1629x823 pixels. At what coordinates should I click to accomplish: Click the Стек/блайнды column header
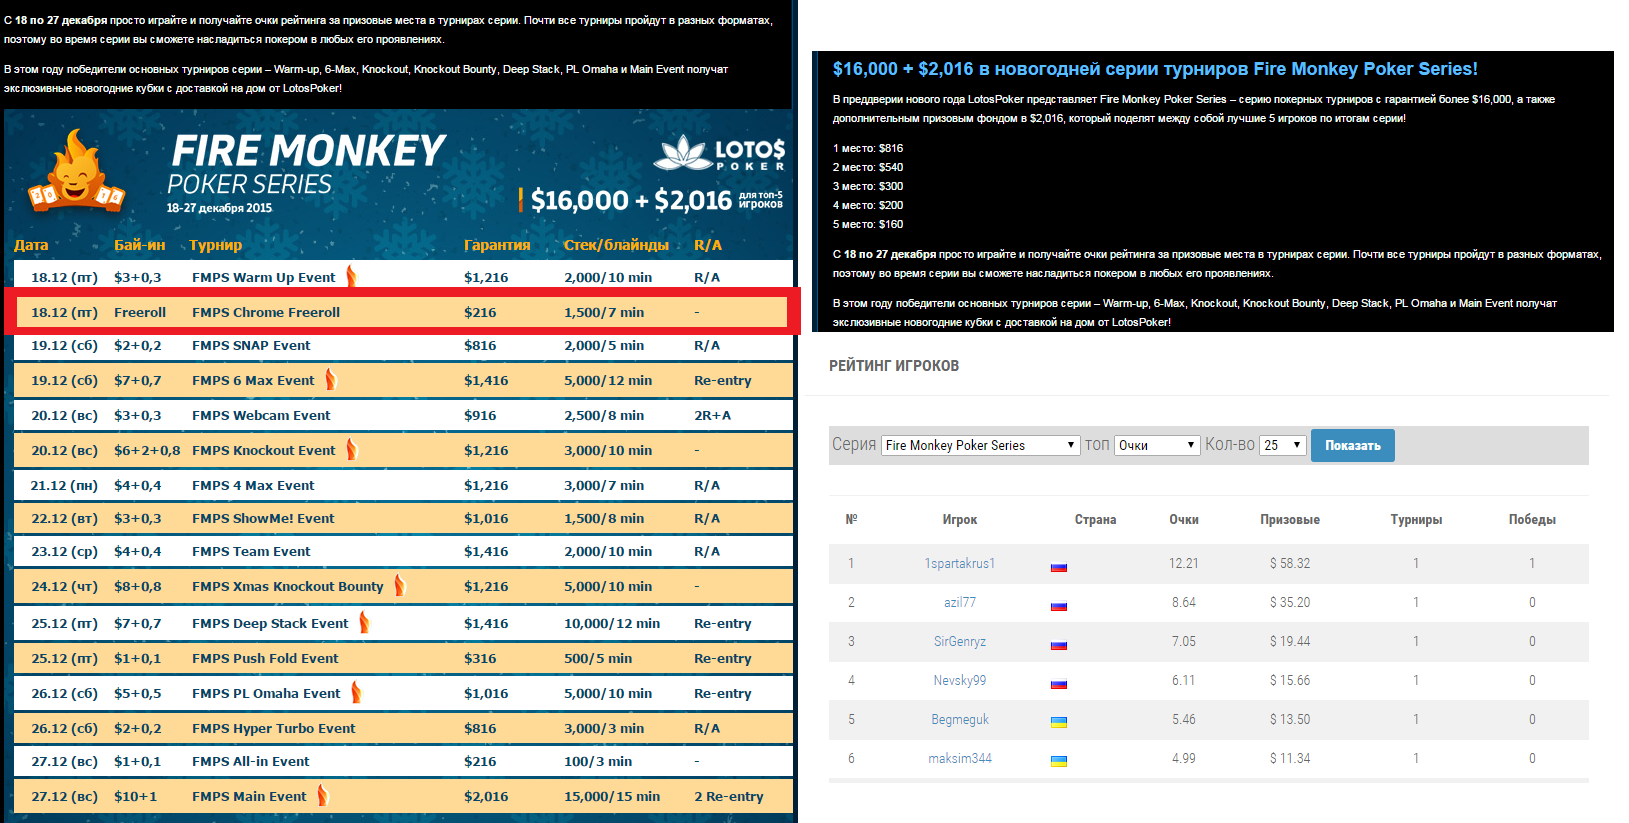pyautogui.click(x=616, y=245)
